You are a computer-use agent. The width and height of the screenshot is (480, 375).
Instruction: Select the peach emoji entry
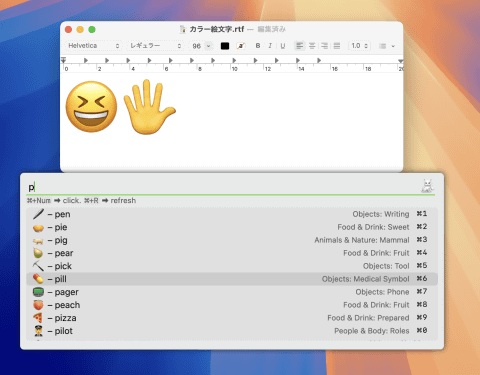[232, 305]
